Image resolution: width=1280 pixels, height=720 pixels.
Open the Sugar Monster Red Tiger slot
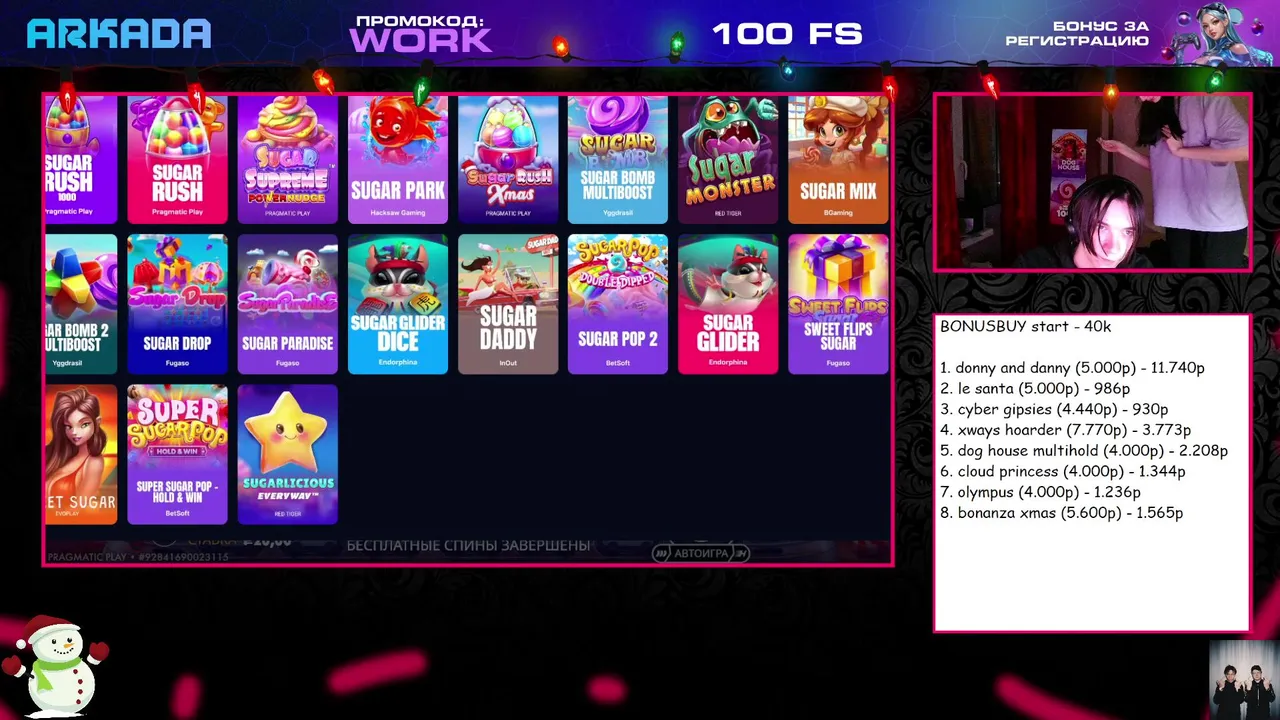(727, 160)
